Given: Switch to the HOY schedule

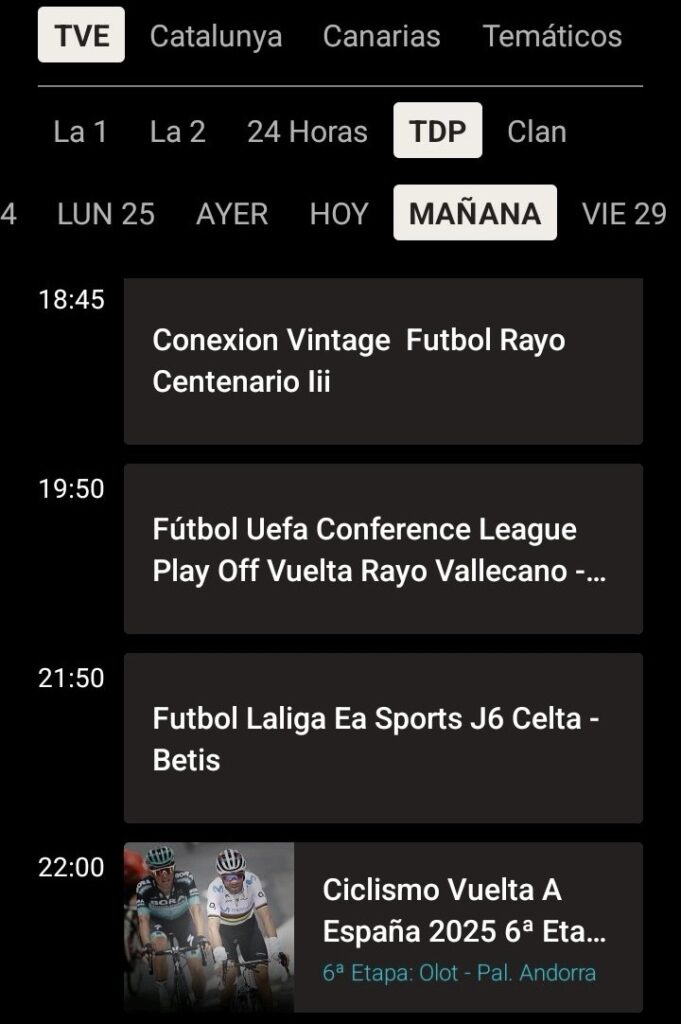Looking at the screenshot, I should [339, 213].
